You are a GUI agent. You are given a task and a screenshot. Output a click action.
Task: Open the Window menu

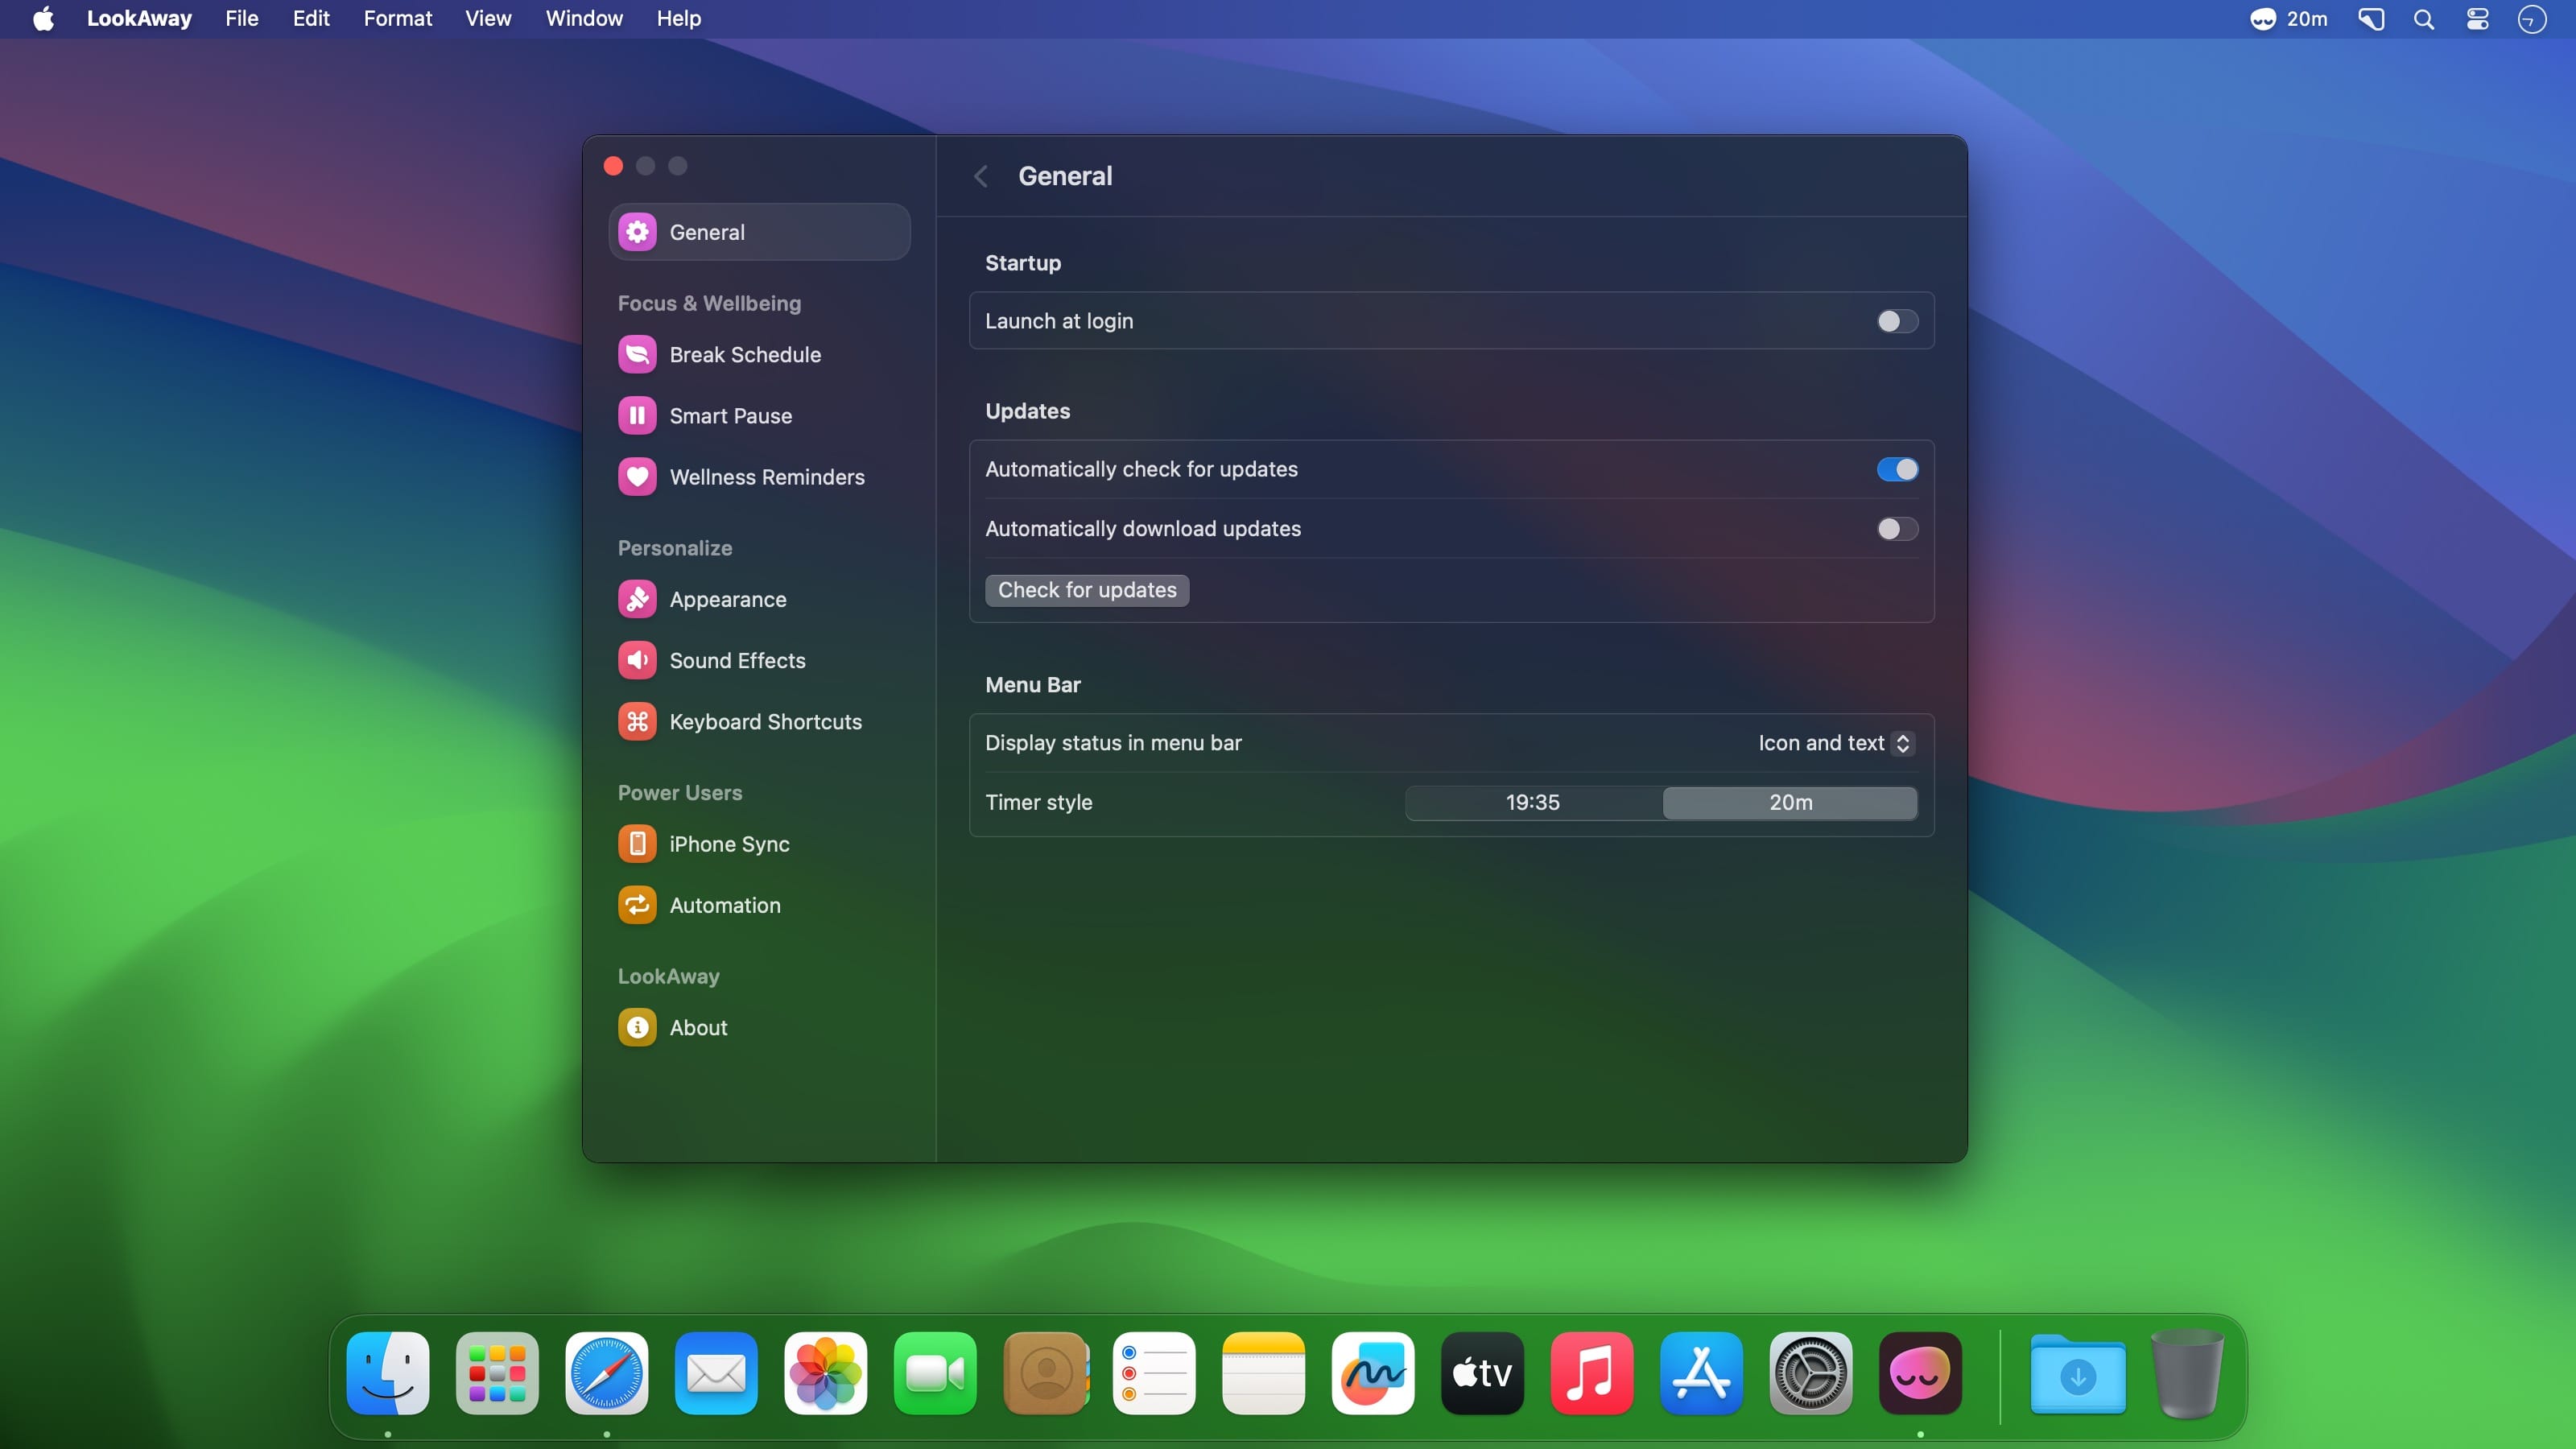584,19
